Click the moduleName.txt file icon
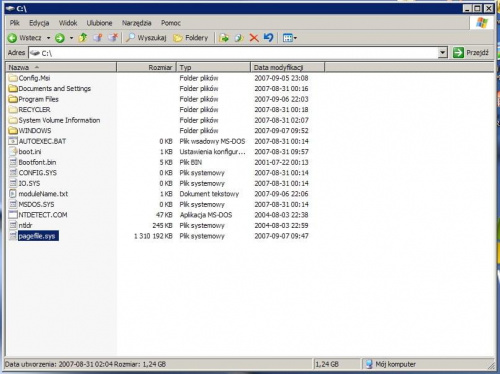Image resolution: width=500 pixels, height=374 pixels. 13,194
